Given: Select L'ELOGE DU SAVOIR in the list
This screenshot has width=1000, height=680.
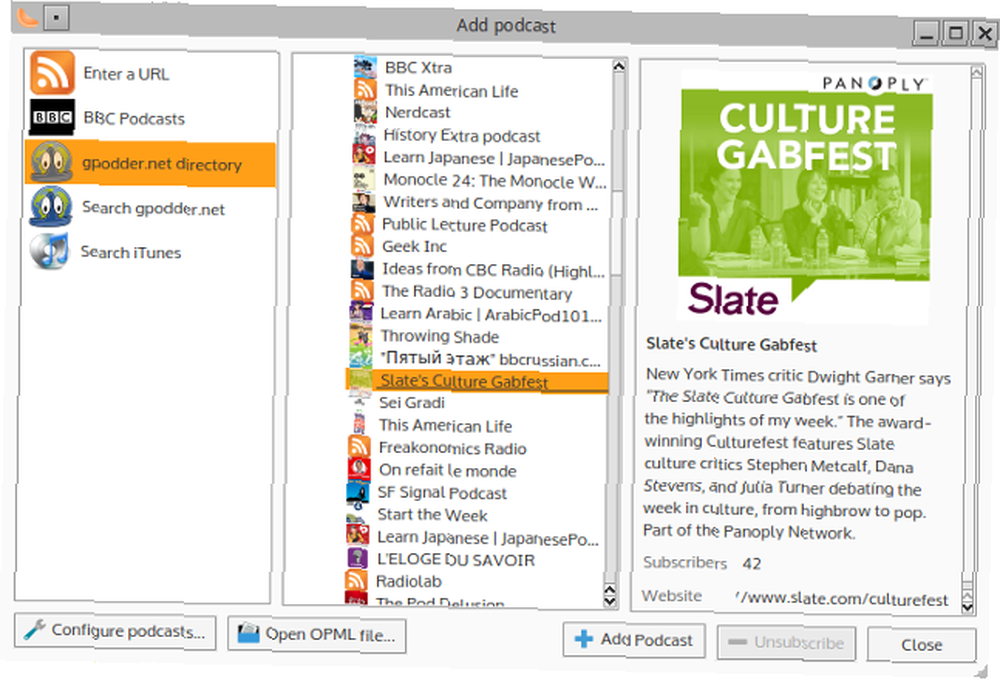Looking at the screenshot, I should [x=456, y=559].
